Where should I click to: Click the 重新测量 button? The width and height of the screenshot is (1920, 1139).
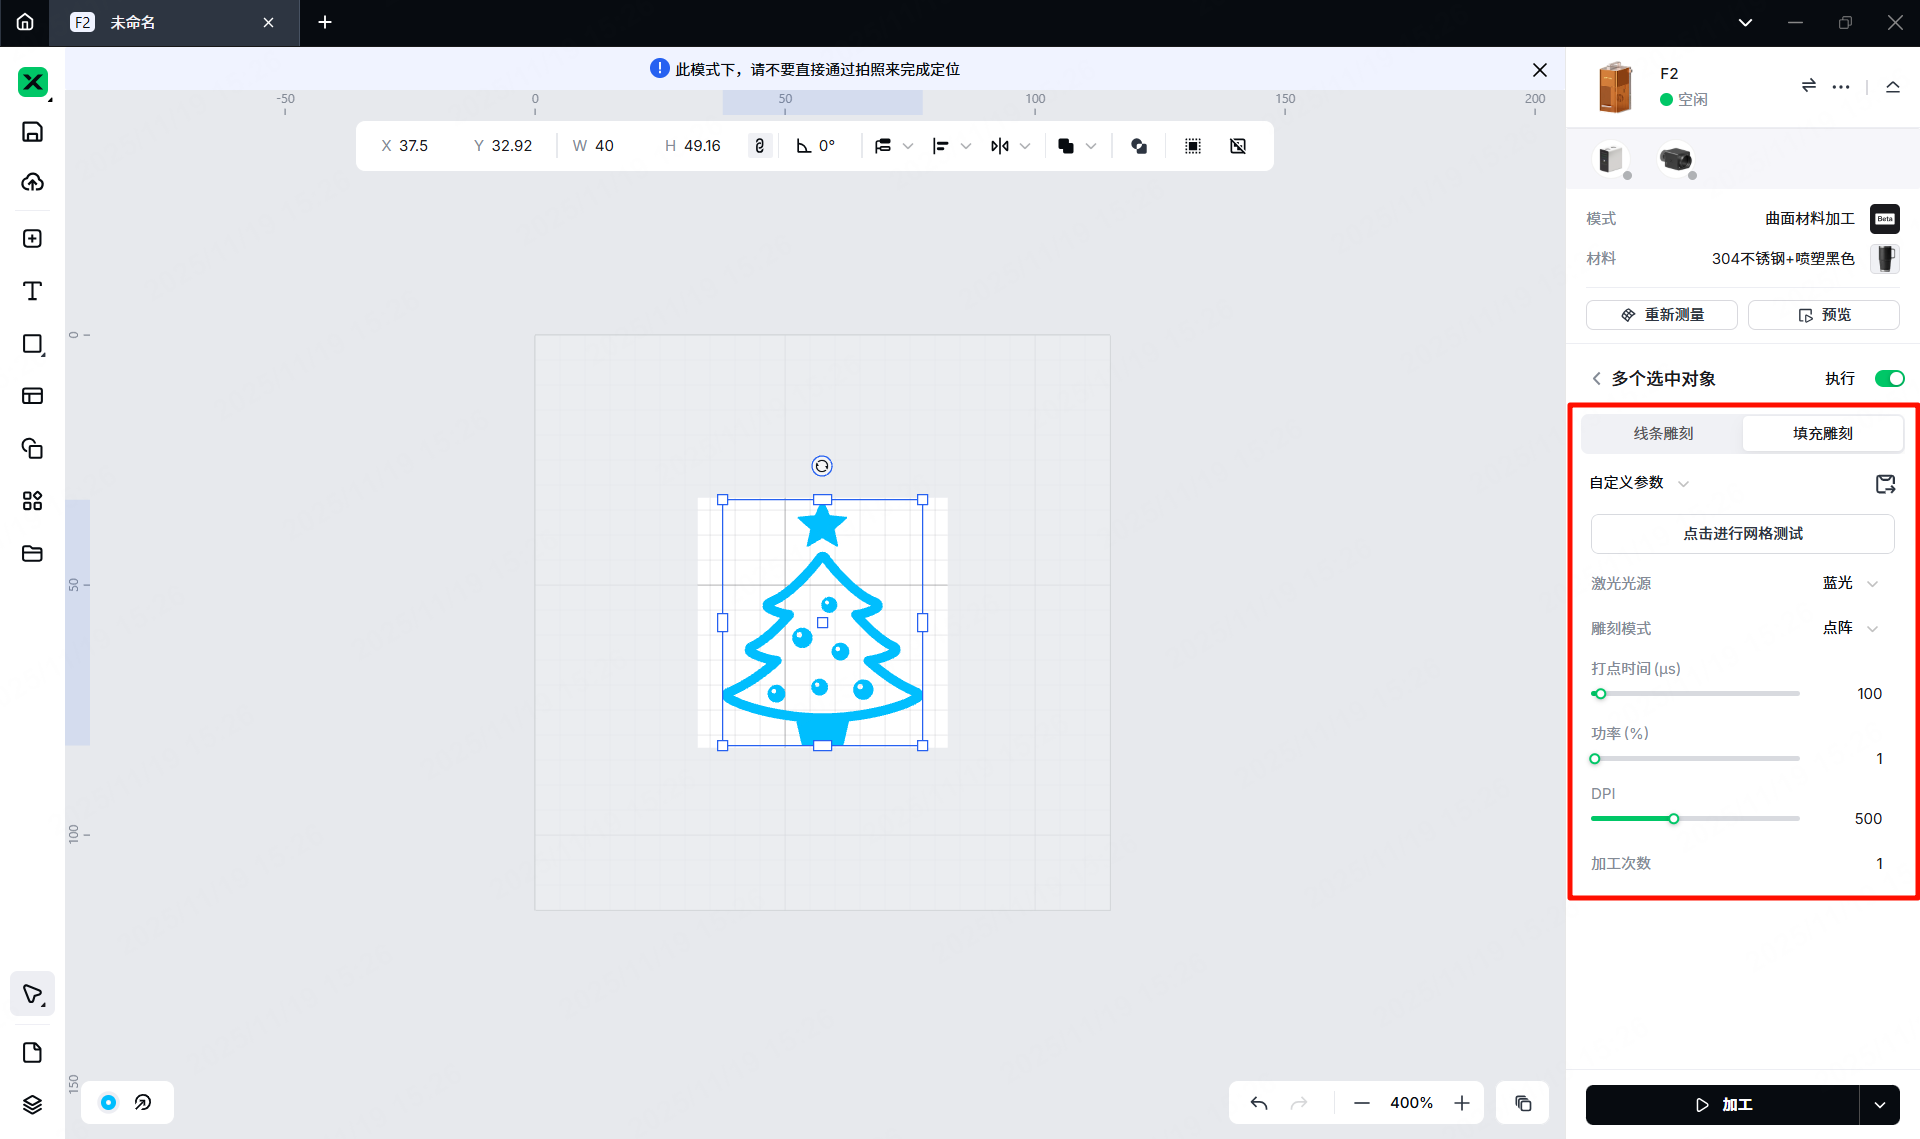1661,315
